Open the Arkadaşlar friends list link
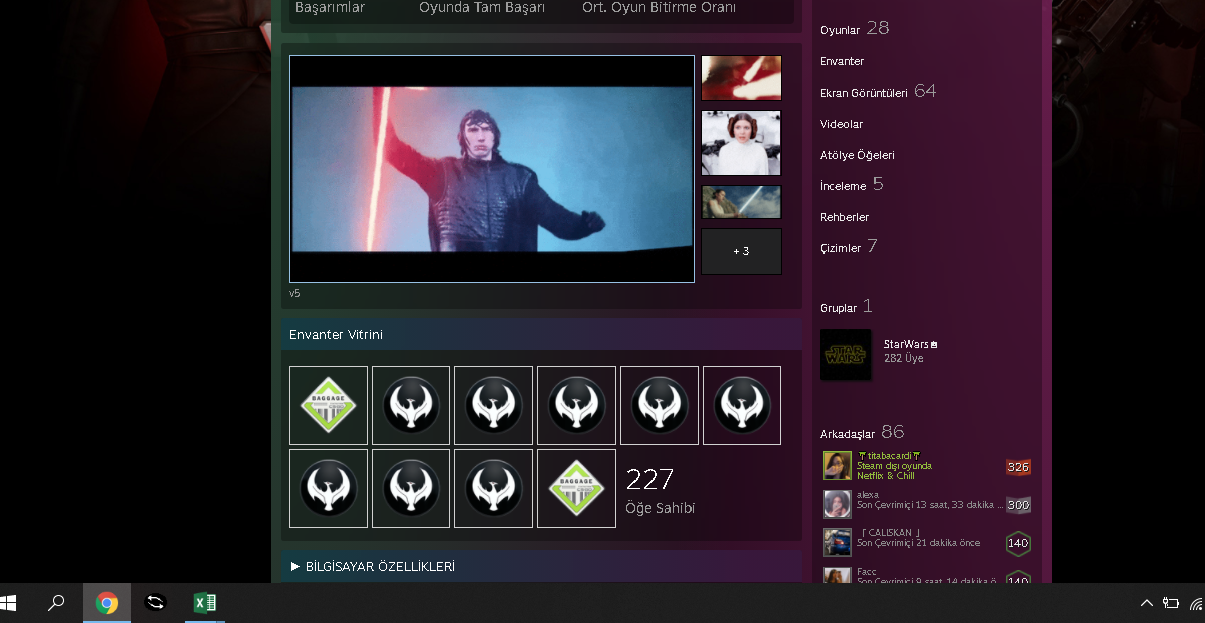Screen dimensions: 1205x623 pyautogui.click(x=862, y=433)
